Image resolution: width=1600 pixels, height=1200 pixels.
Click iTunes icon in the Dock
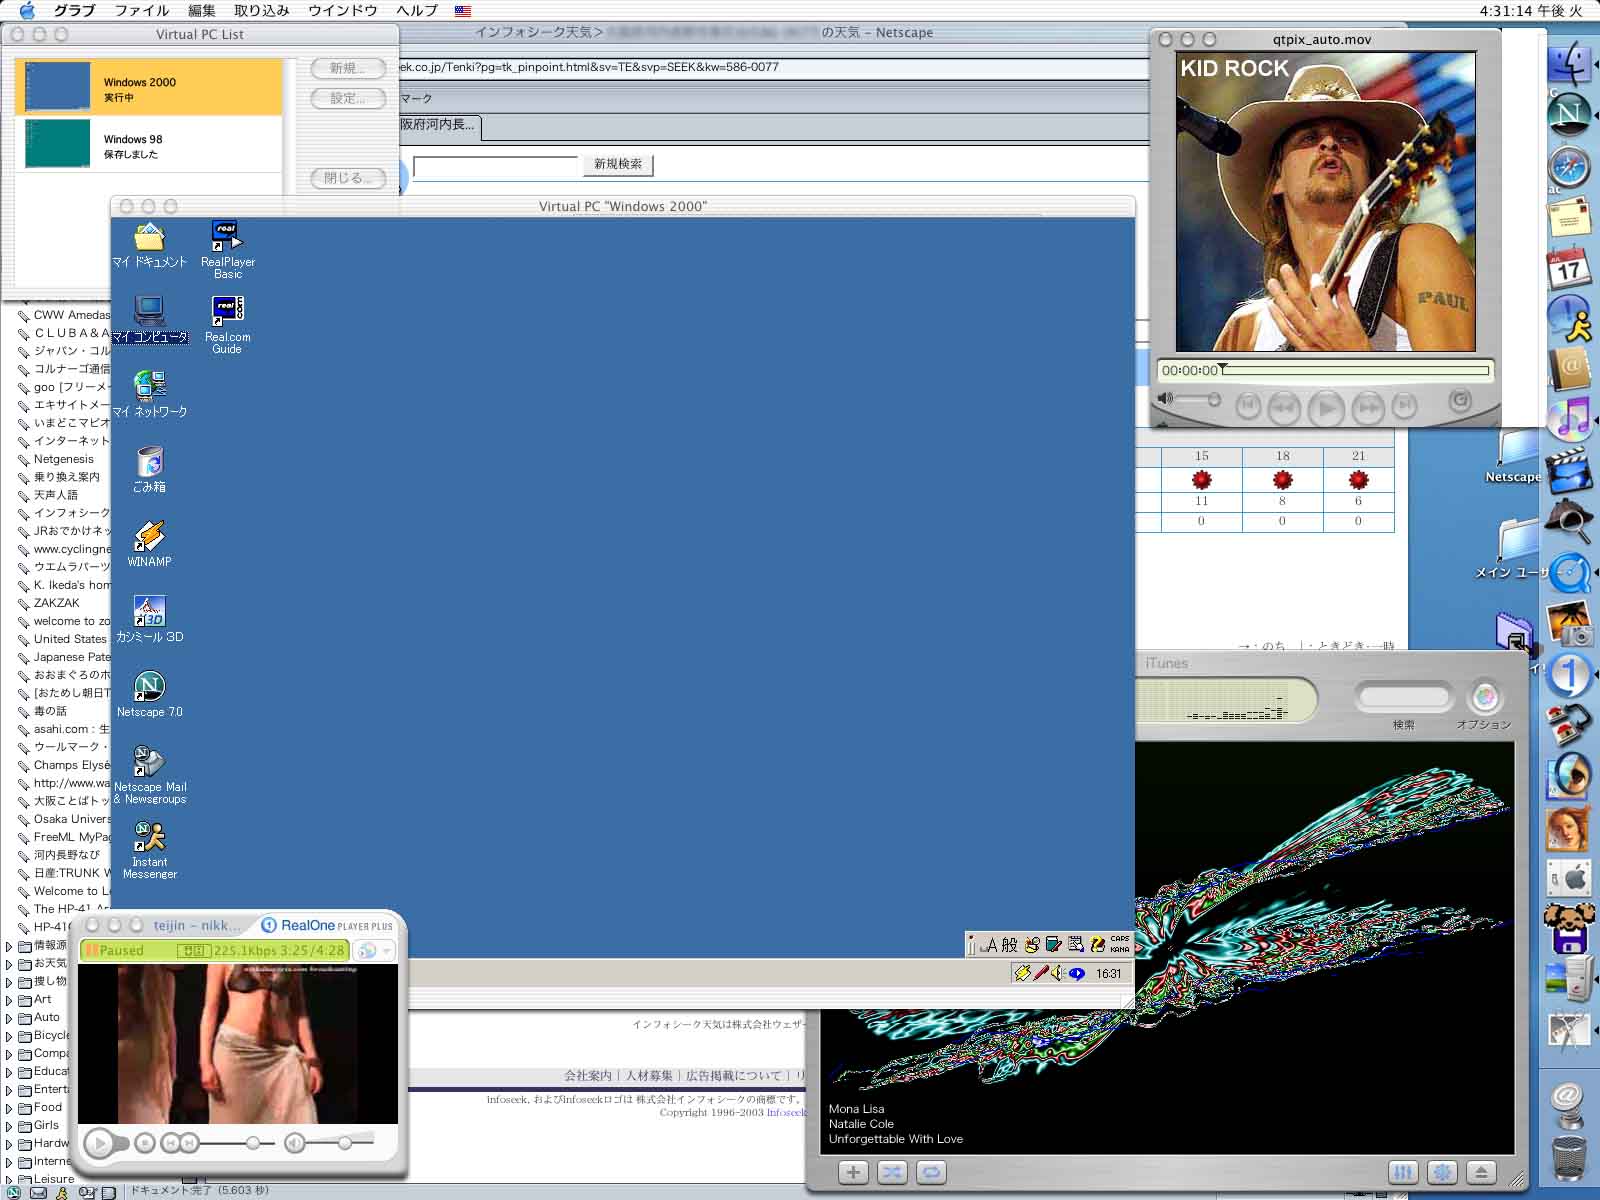click(x=1569, y=420)
